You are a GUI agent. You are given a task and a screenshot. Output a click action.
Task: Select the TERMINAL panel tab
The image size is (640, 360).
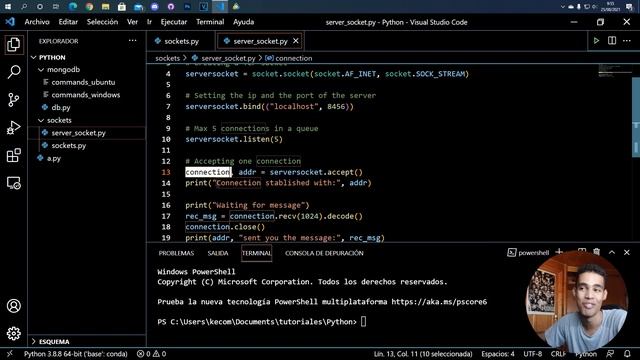pos(256,253)
